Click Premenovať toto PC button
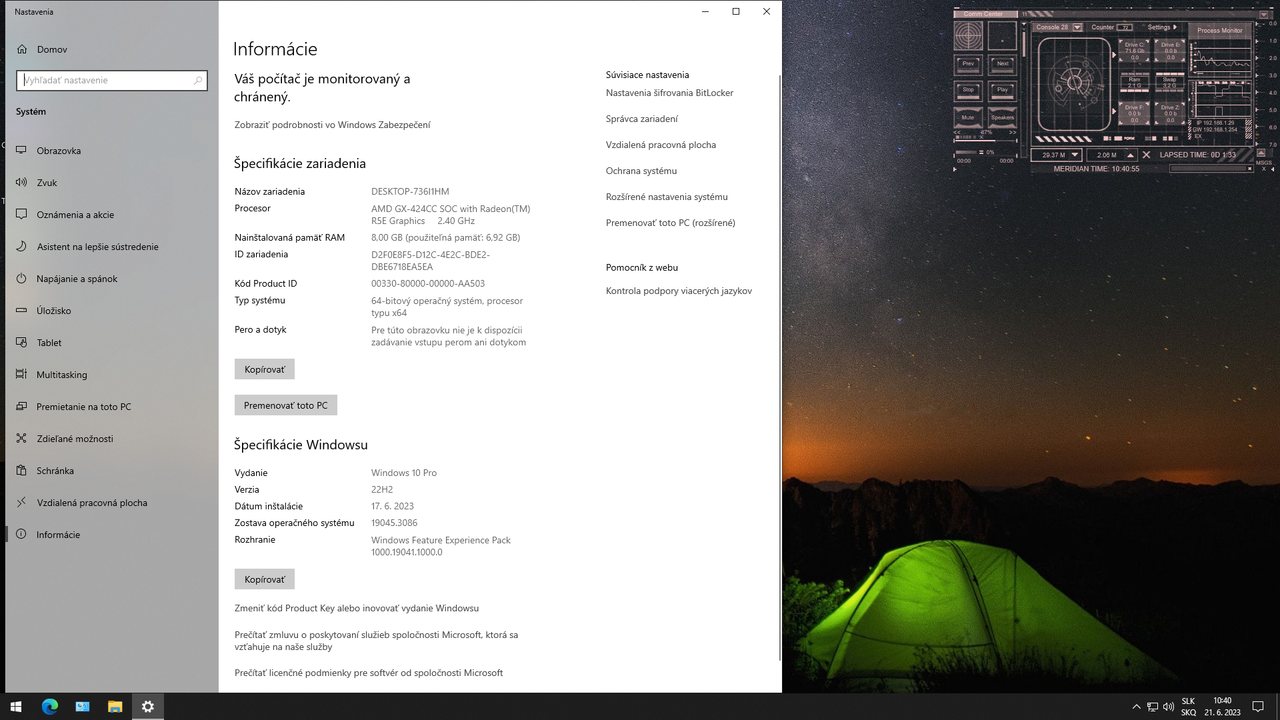The image size is (1280, 720). tap(286, 405)
